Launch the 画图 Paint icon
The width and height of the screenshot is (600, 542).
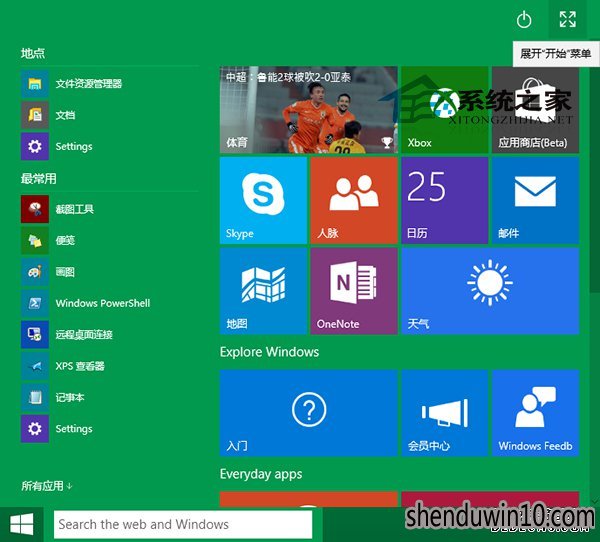pyautogui.click(x=35, y=272)
